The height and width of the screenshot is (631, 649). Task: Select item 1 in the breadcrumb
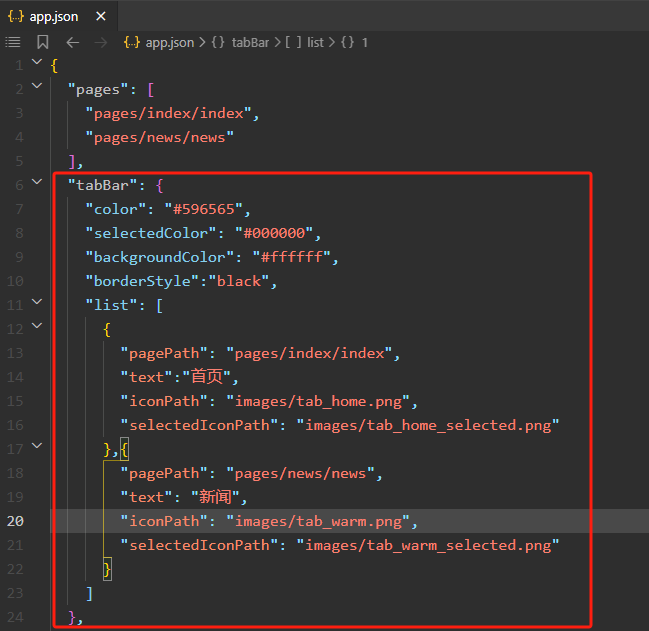coord(365,42)
